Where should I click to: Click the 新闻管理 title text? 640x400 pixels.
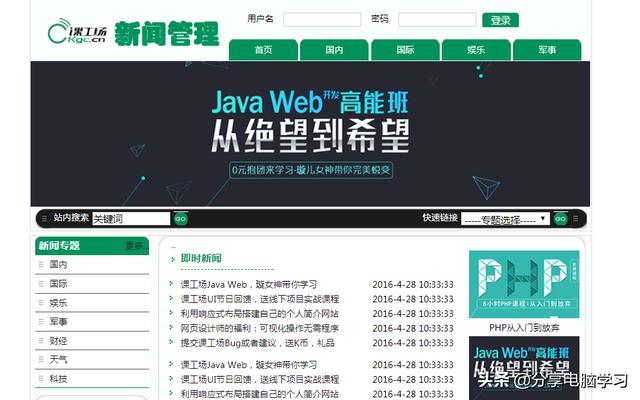click(x=167, y=33)
